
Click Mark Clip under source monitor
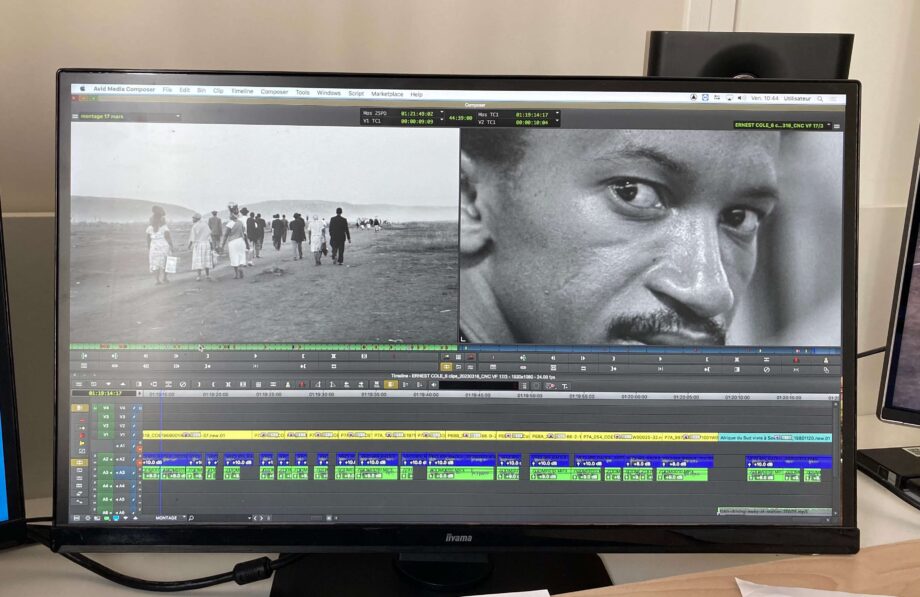pyautogui.click(x=334, y=356)
